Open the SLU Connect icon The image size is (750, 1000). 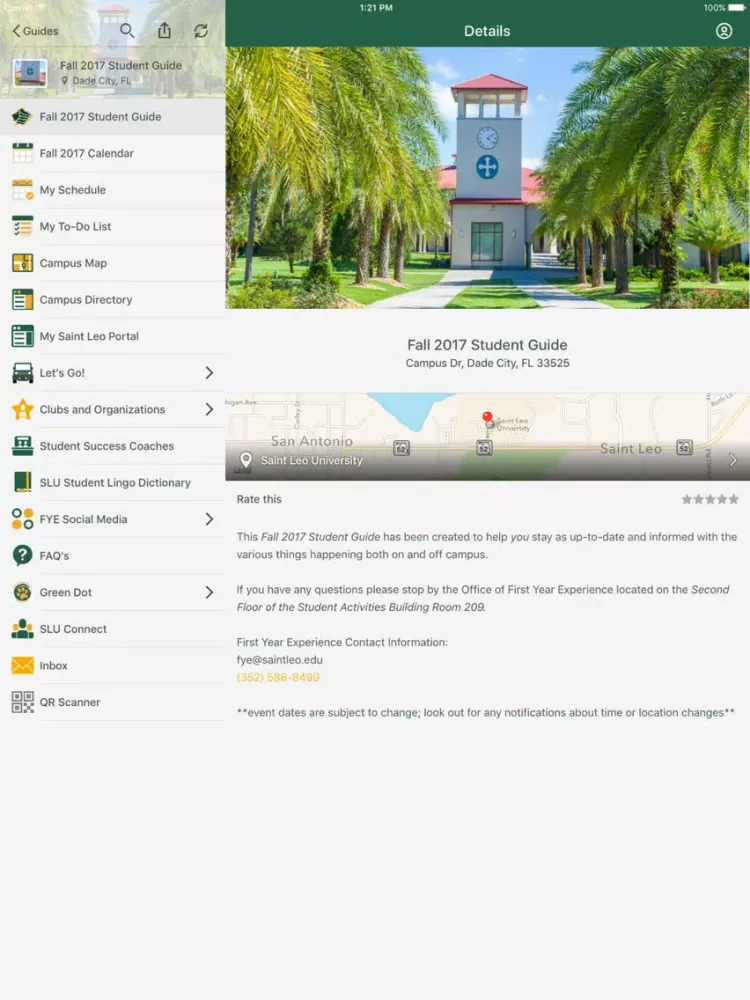click(22, 629)
